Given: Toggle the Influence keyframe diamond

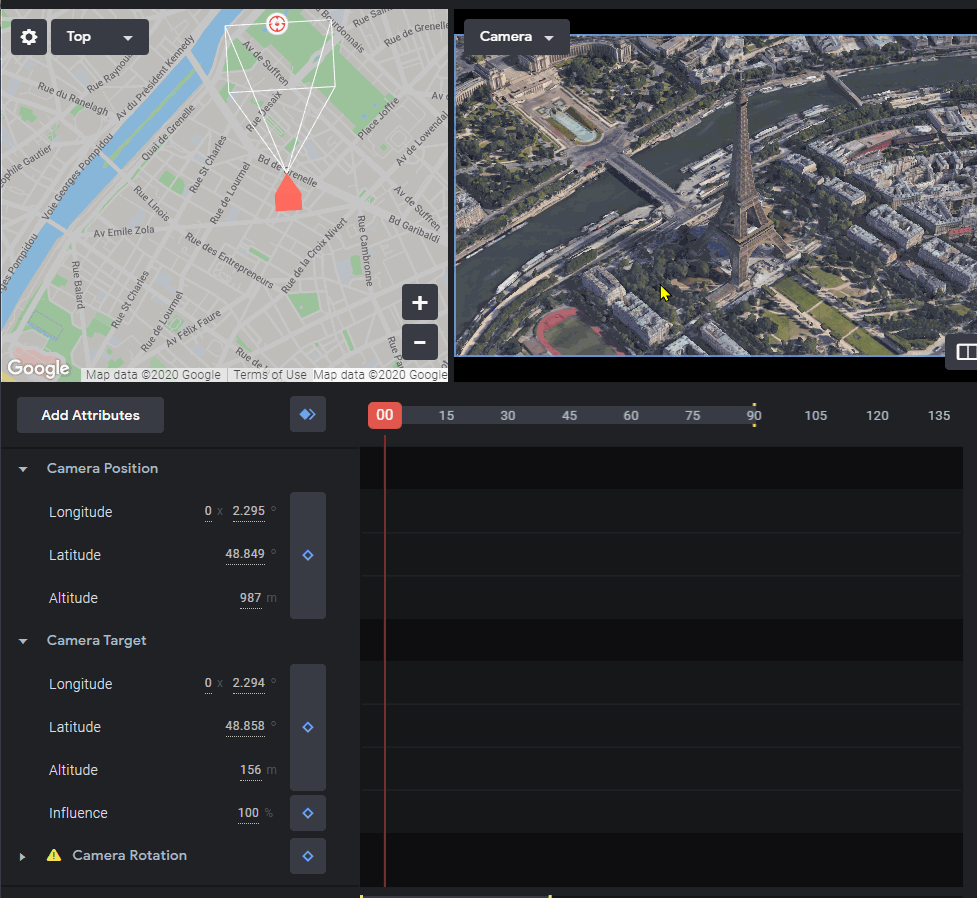Looking at the screenshot, I should click(x=308, y=813).
